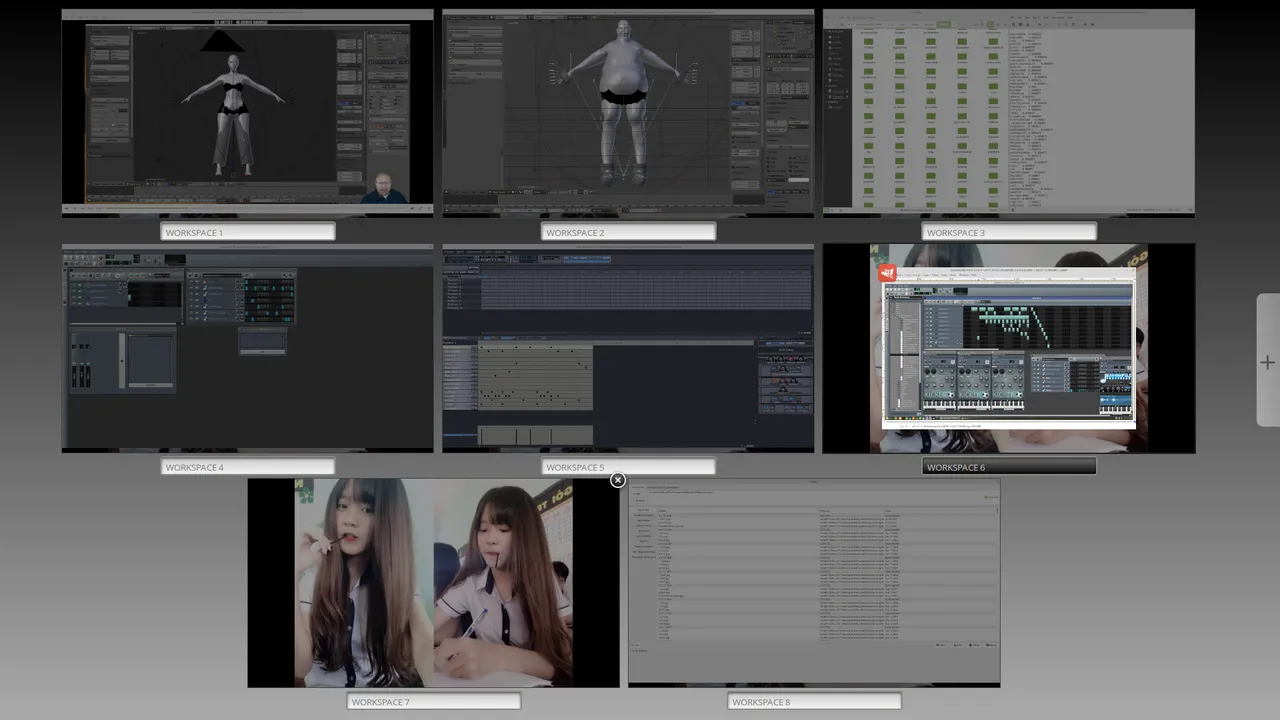
Task: Open the Workspace 6 thumbnail
Action: (x=1009, y=348)
